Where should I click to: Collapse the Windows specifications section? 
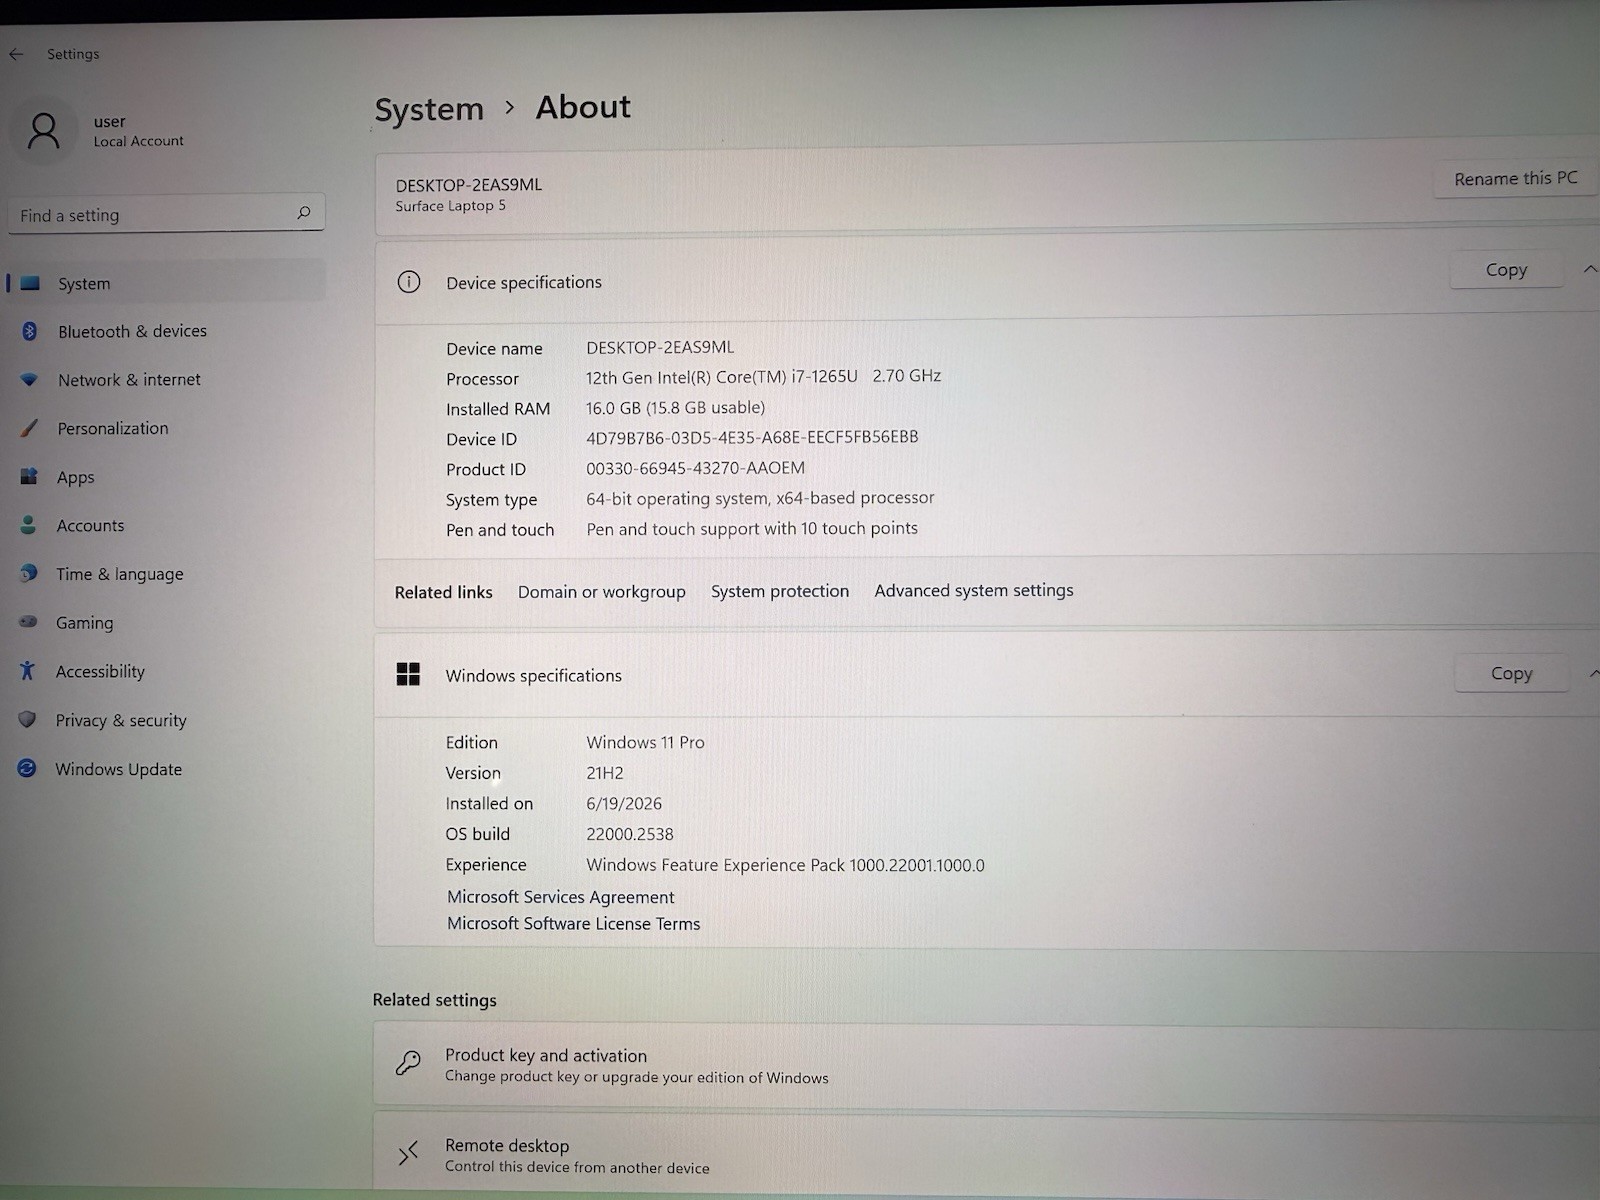tap(1593, 674)
